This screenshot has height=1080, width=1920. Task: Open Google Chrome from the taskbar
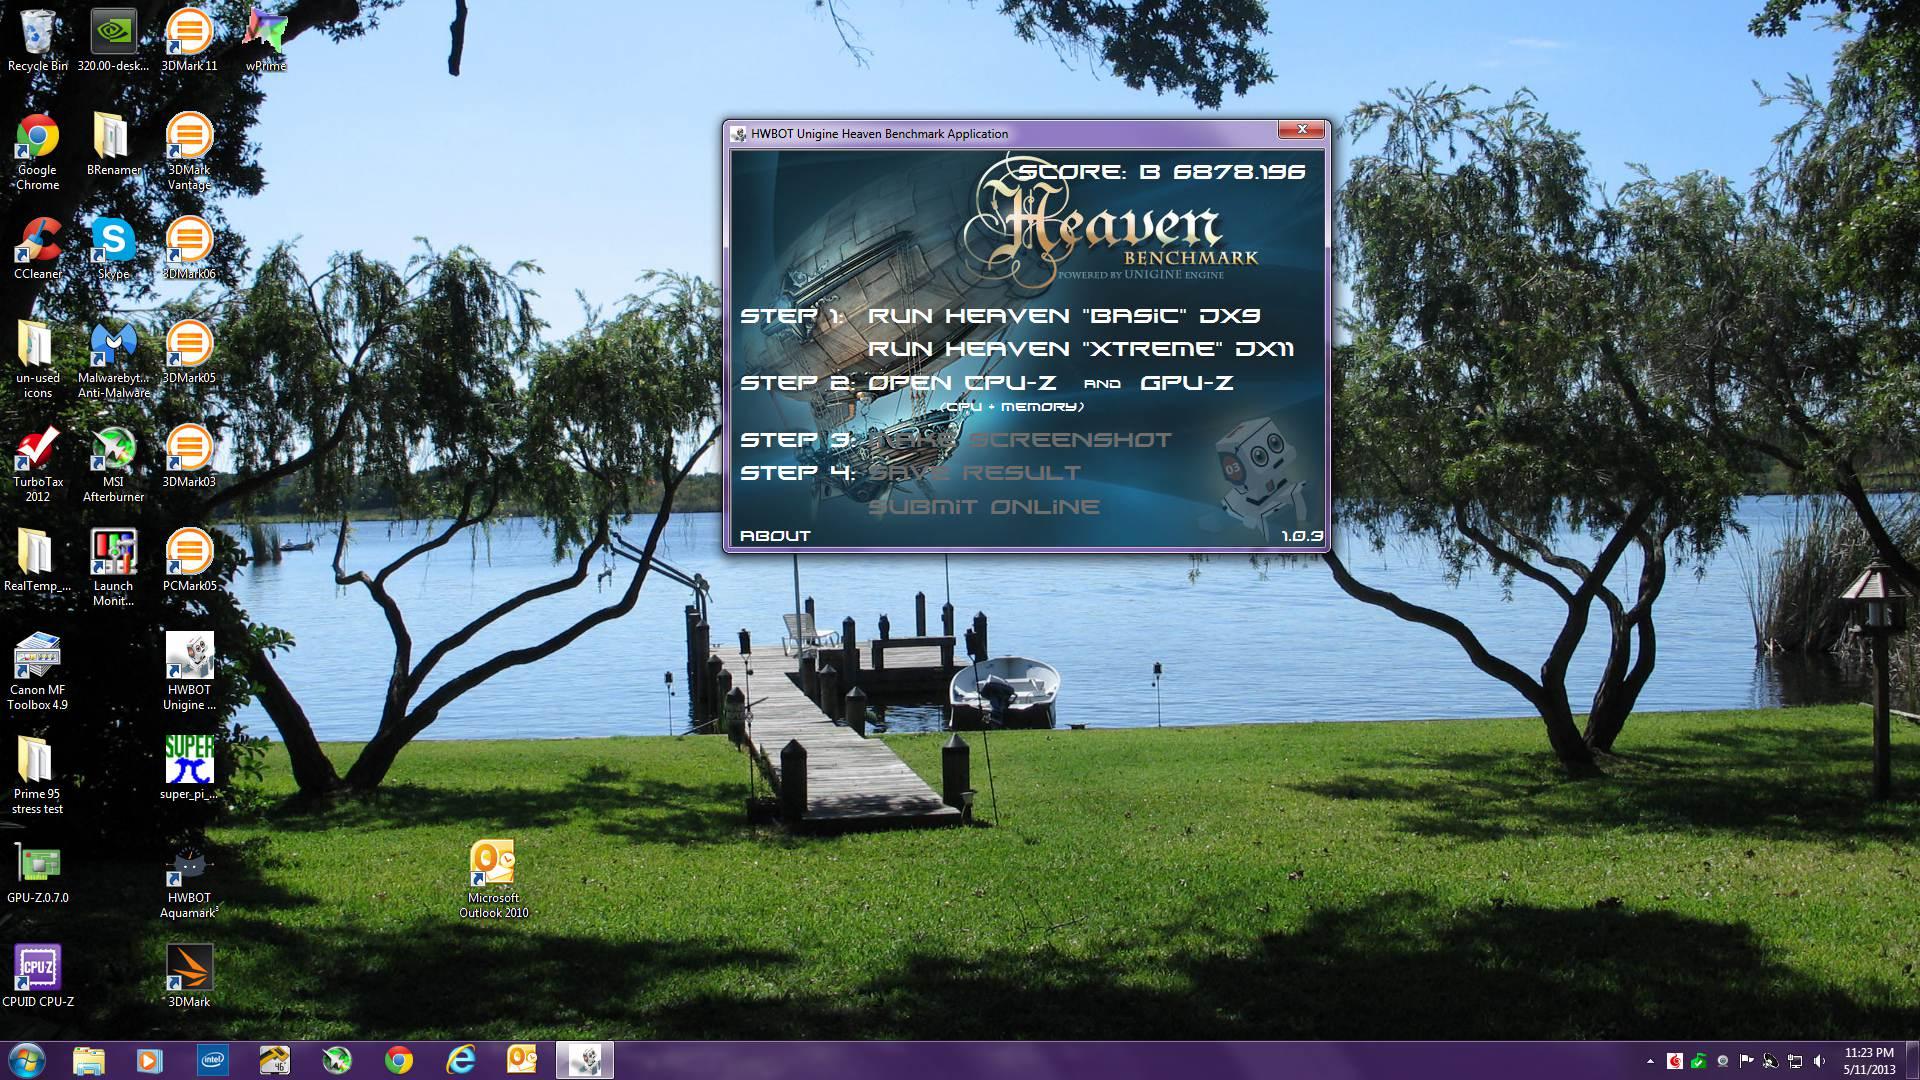(x=399, y=1060)
